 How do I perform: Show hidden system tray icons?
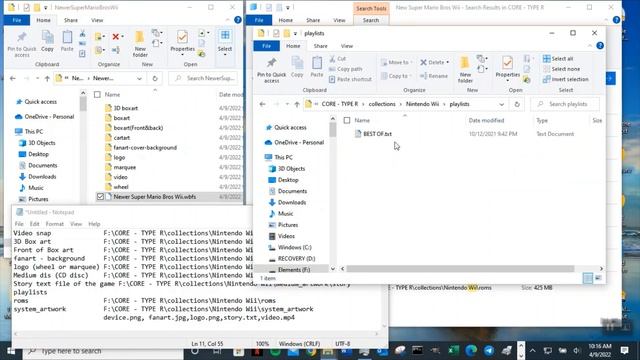tap(532, 351)
